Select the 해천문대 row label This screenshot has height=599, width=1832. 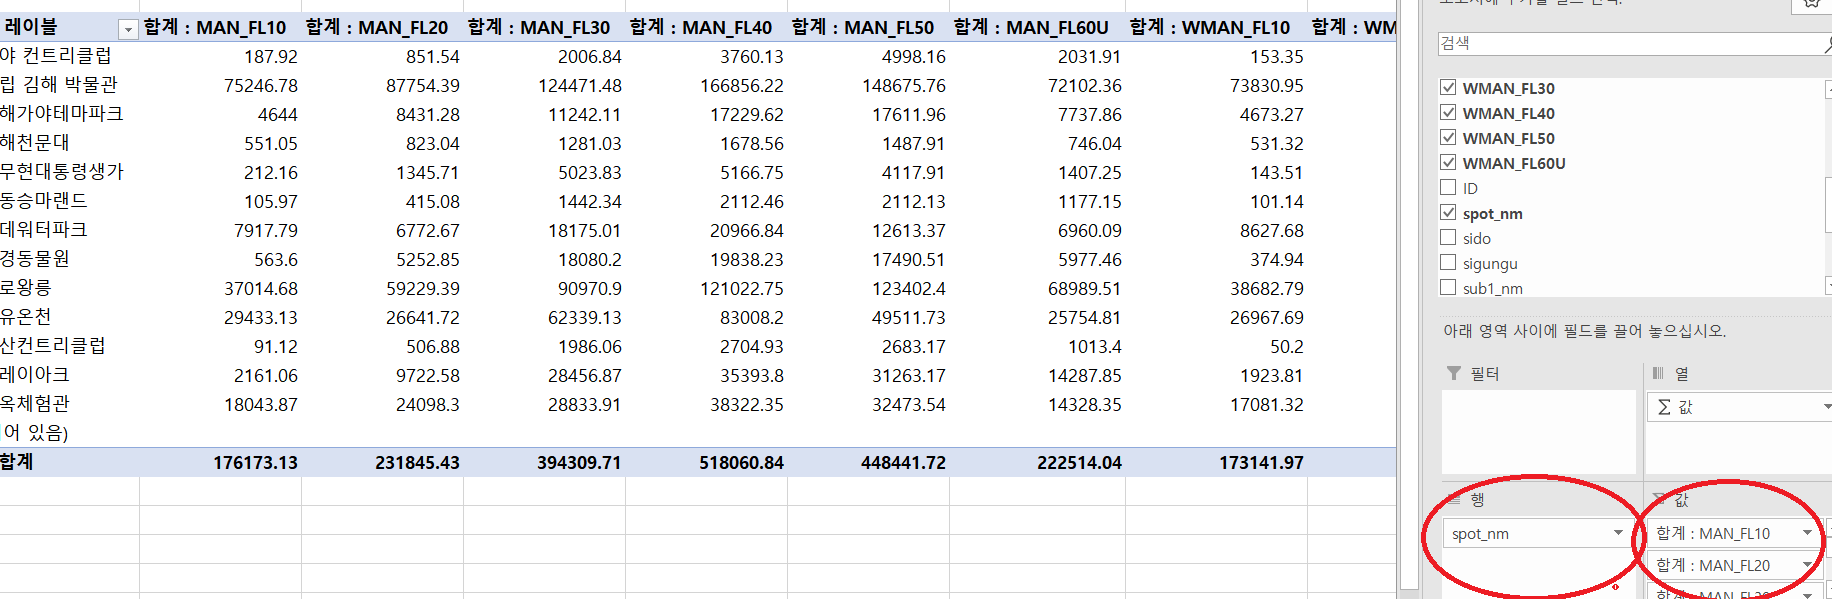pos(35,143)
